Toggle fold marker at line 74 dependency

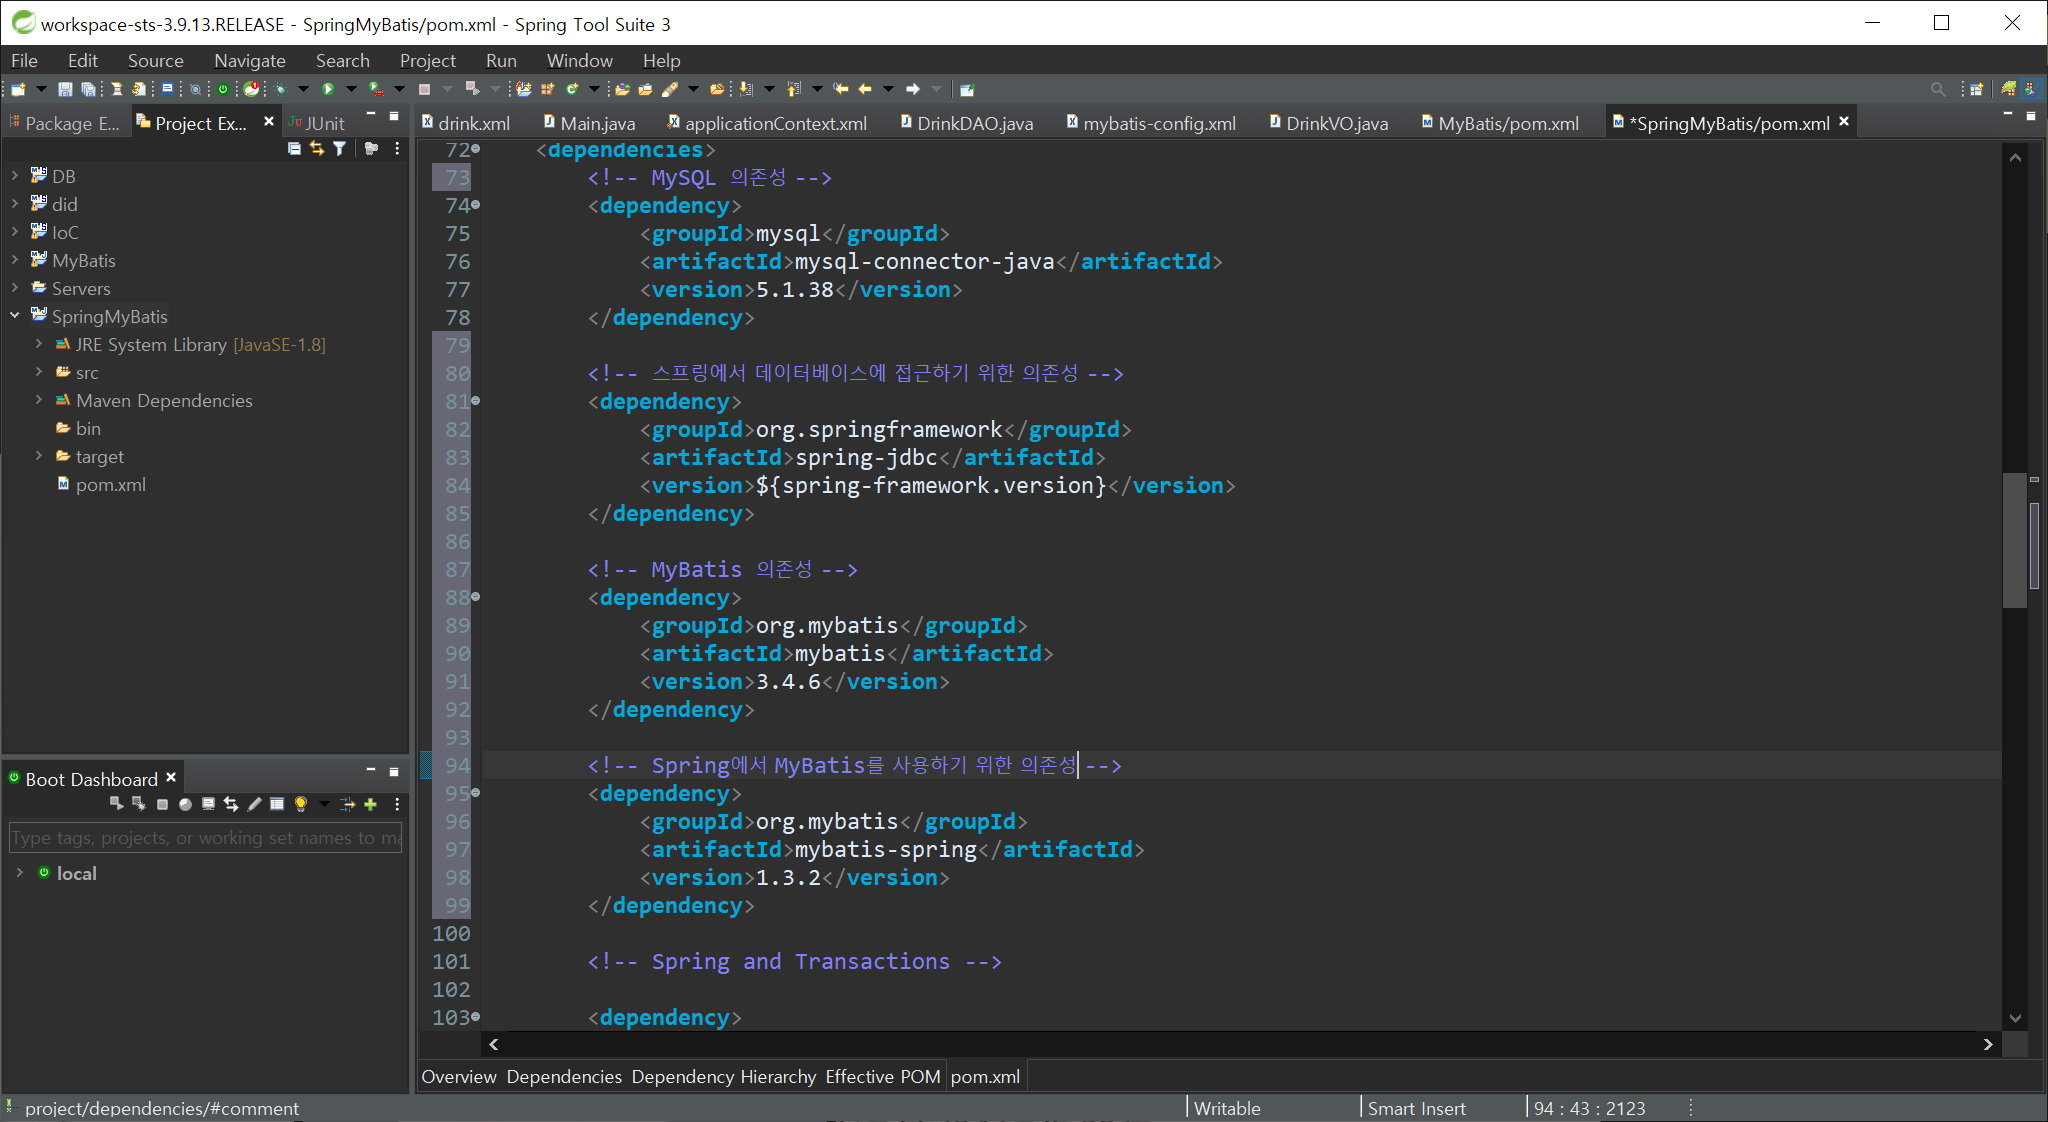pos(476,205)
